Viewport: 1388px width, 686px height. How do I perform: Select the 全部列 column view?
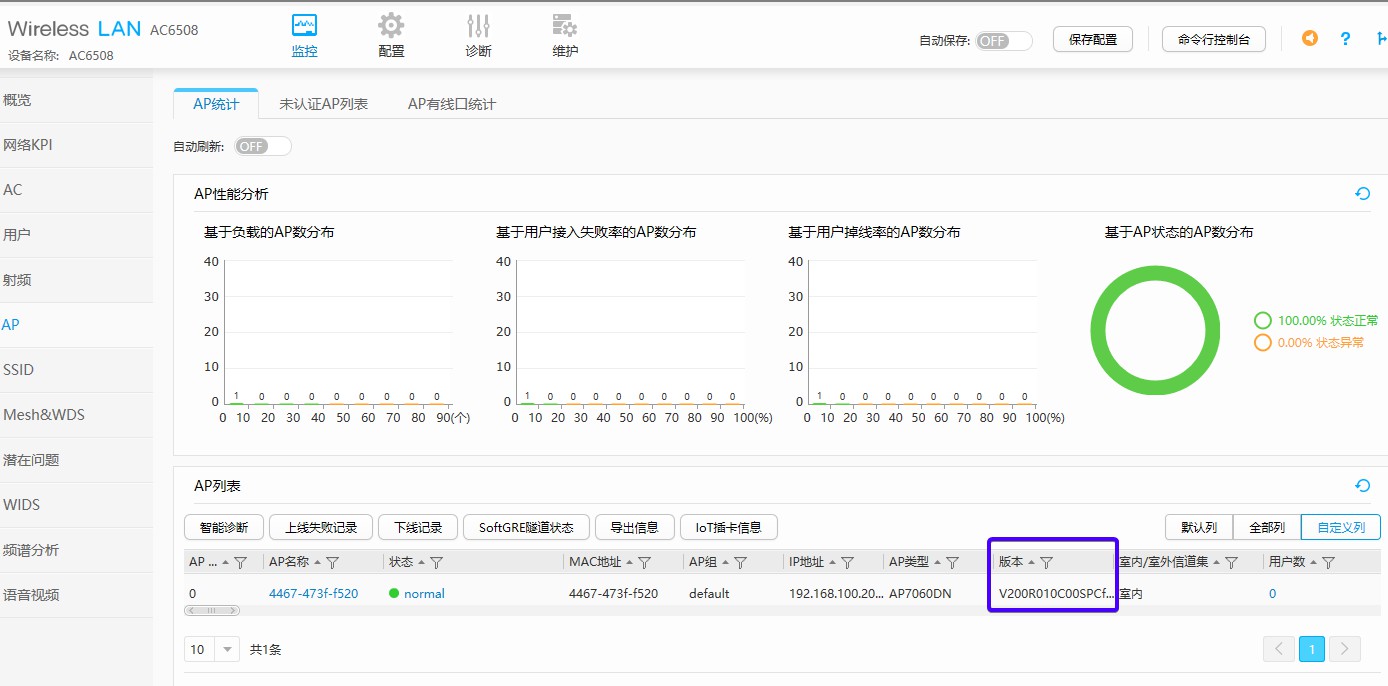[1267, 527]
